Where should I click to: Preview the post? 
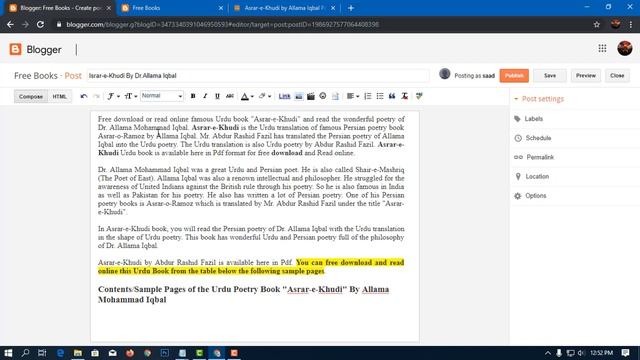tap(586, 76)
